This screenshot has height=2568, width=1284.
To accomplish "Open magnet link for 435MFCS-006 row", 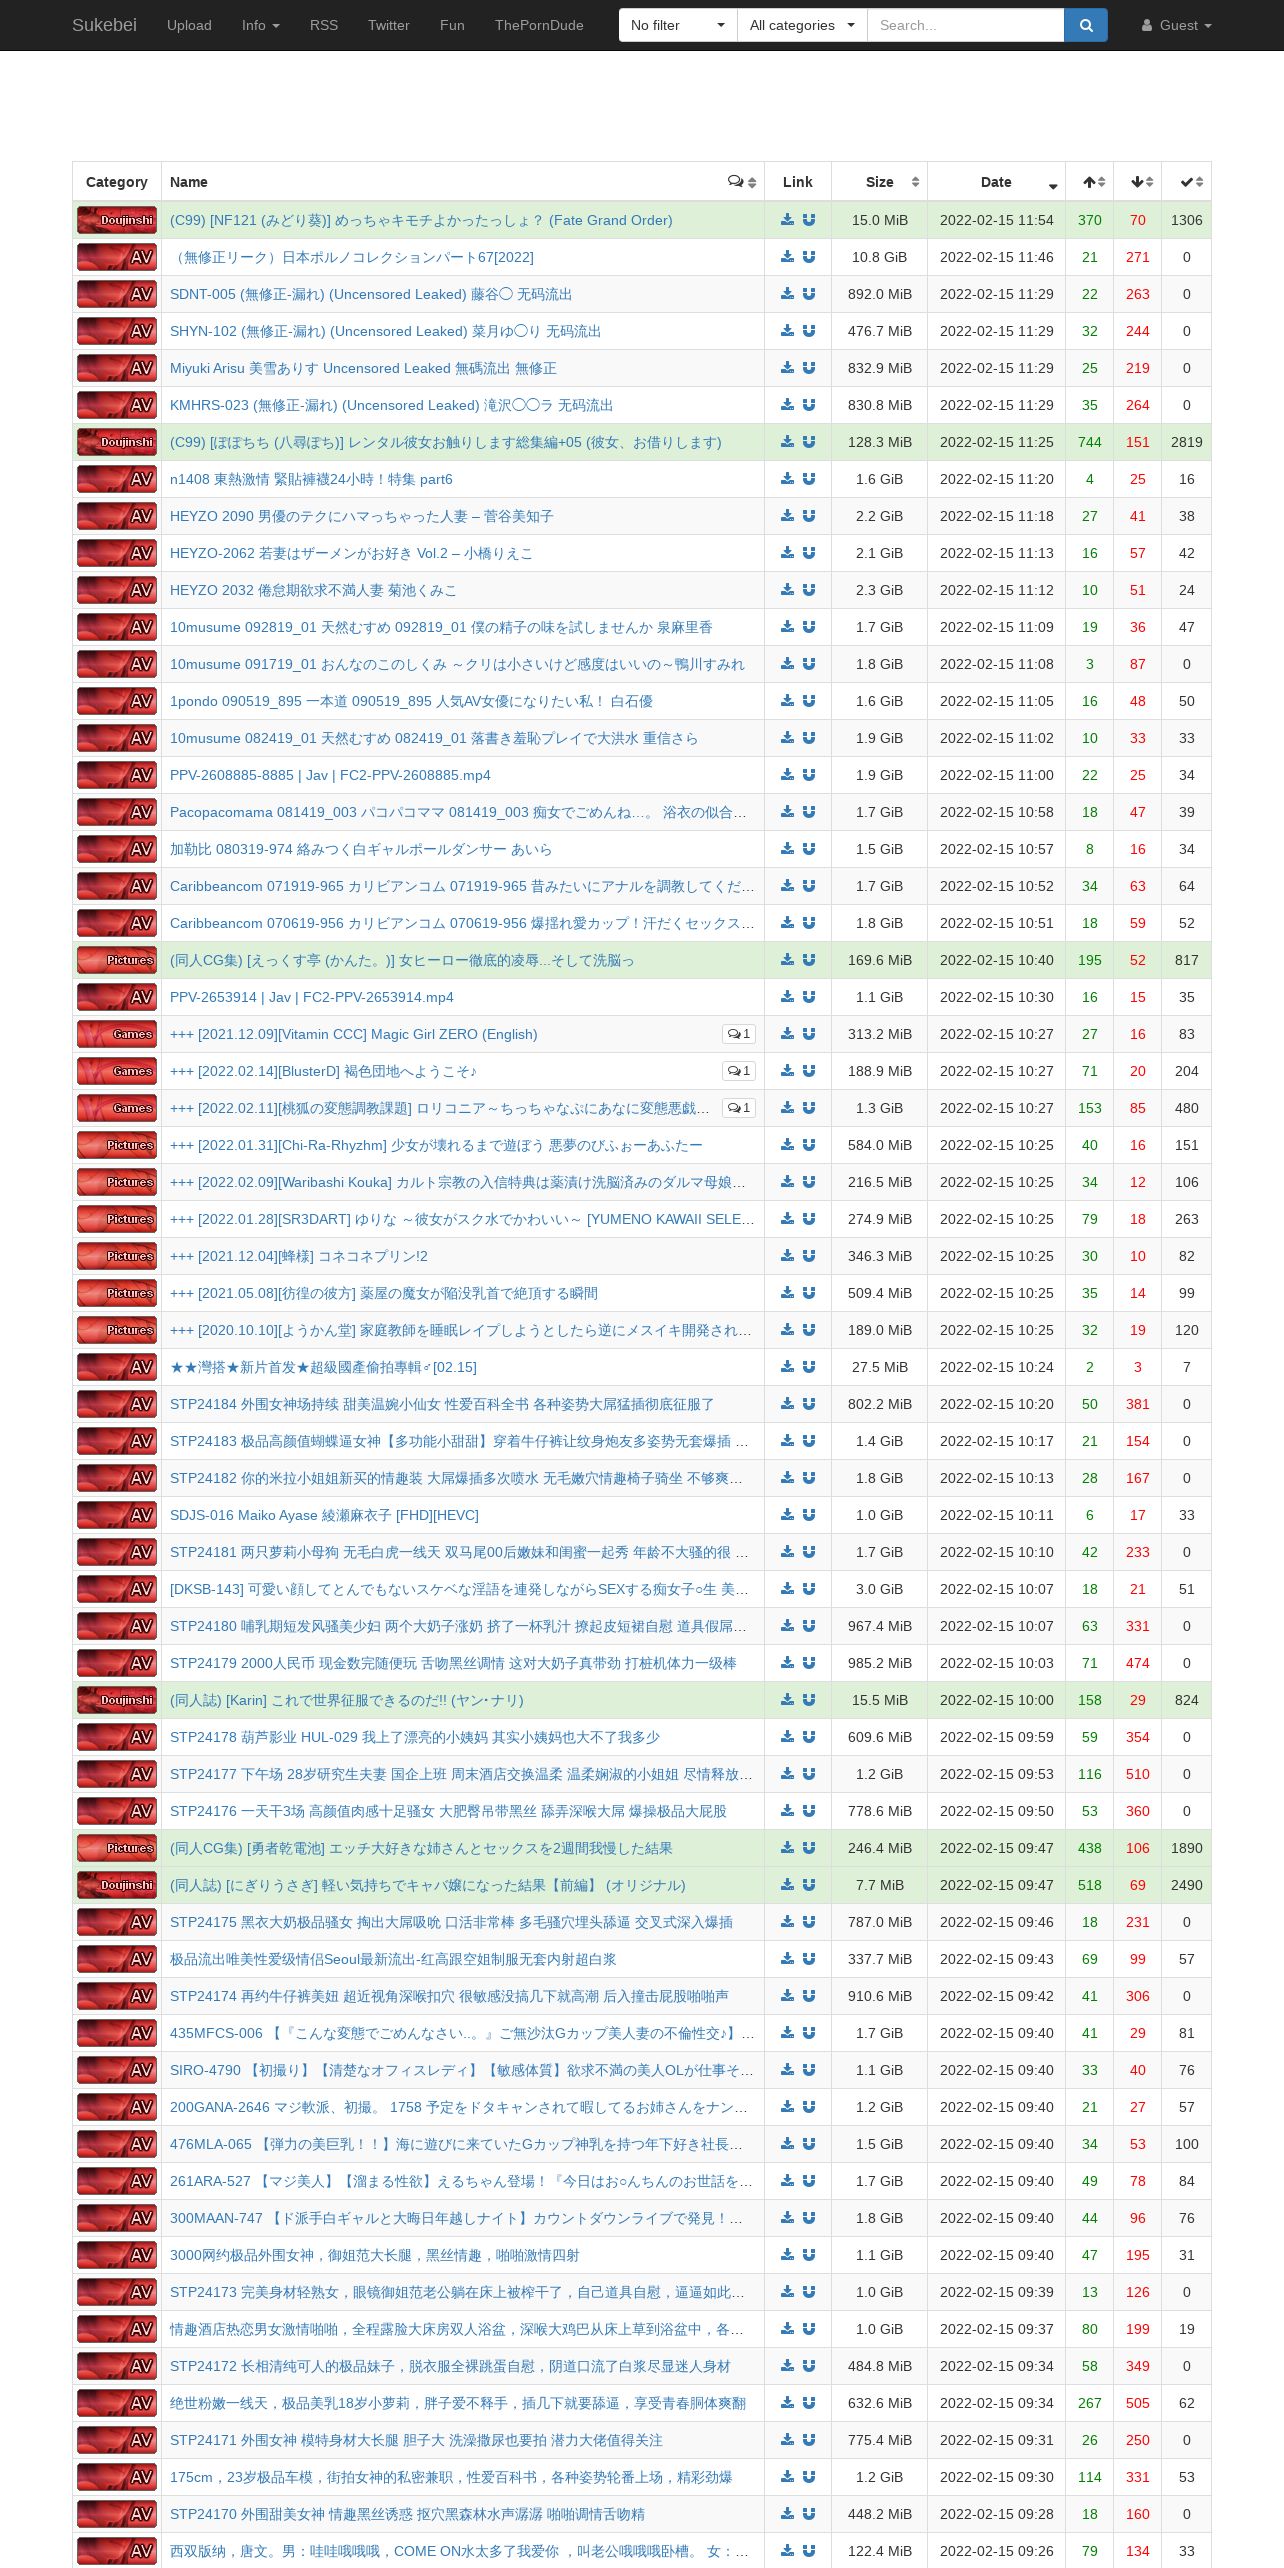I will [x=809, y=2033].
